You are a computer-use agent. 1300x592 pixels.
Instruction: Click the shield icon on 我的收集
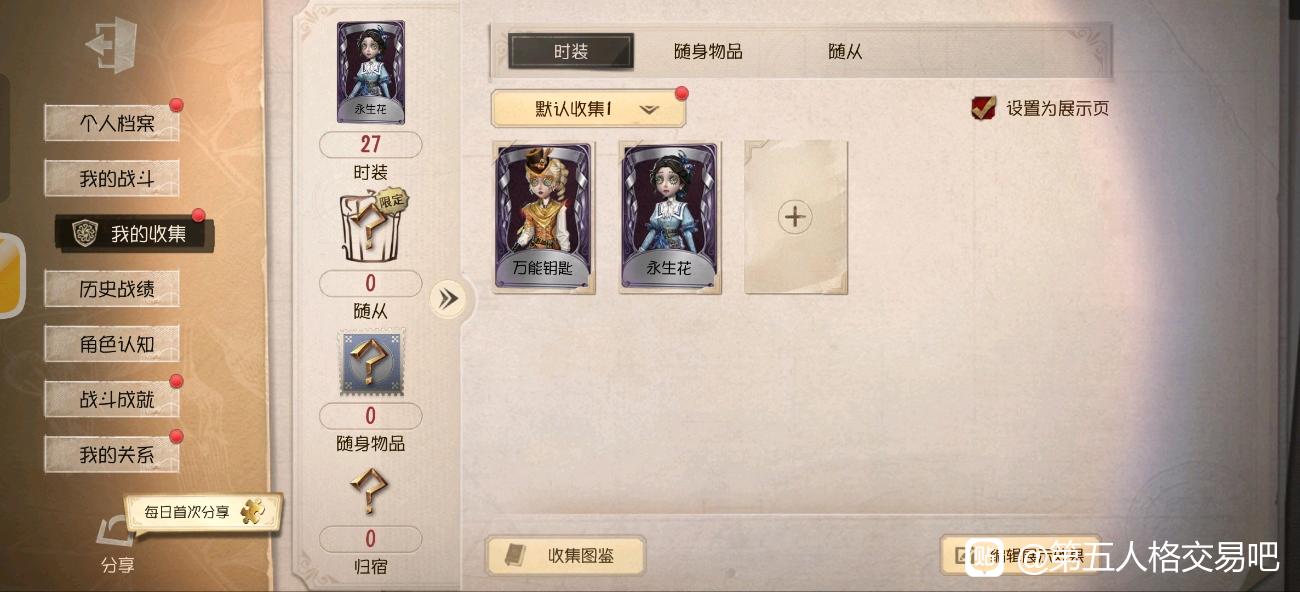[x=84, y=233]
